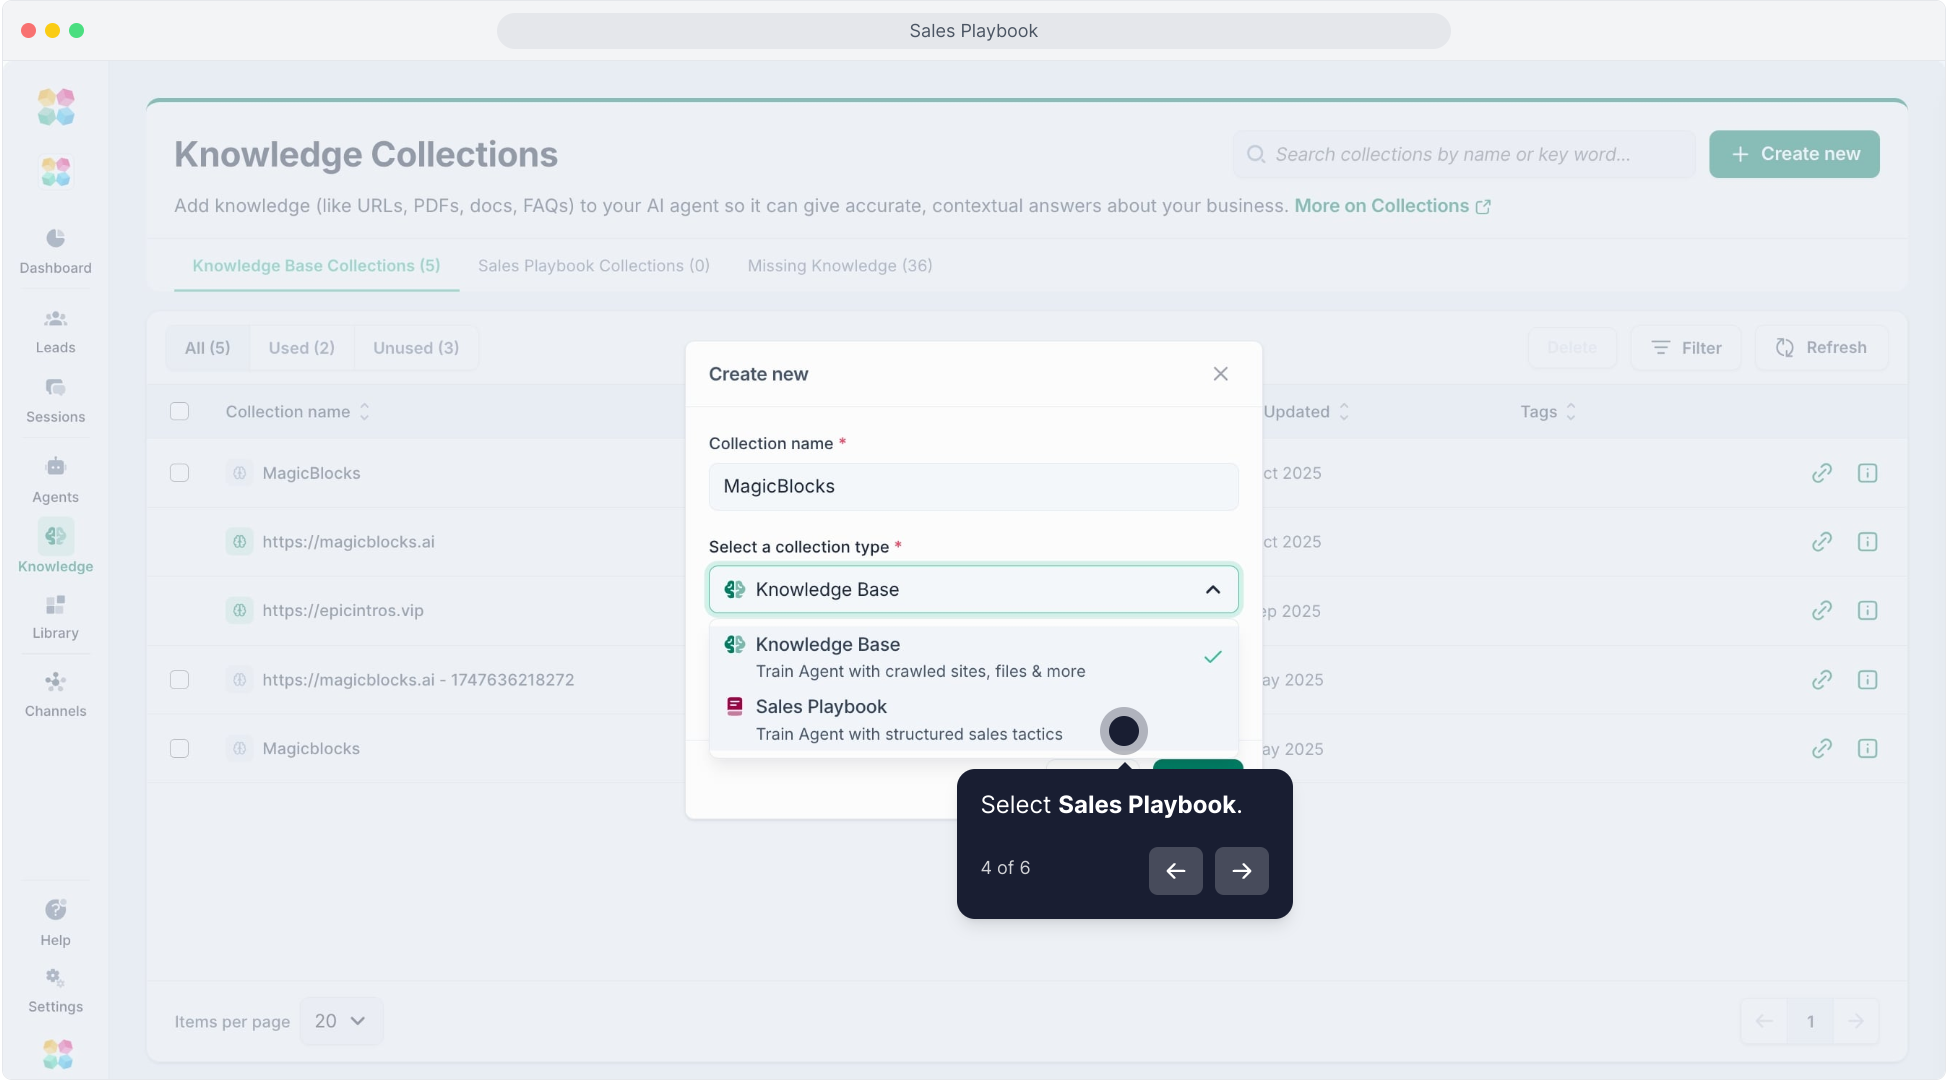Viewport: 1948px width, 1080px height.
Task: Go to Leads in sidebar
Action: (x=55, y=319)
